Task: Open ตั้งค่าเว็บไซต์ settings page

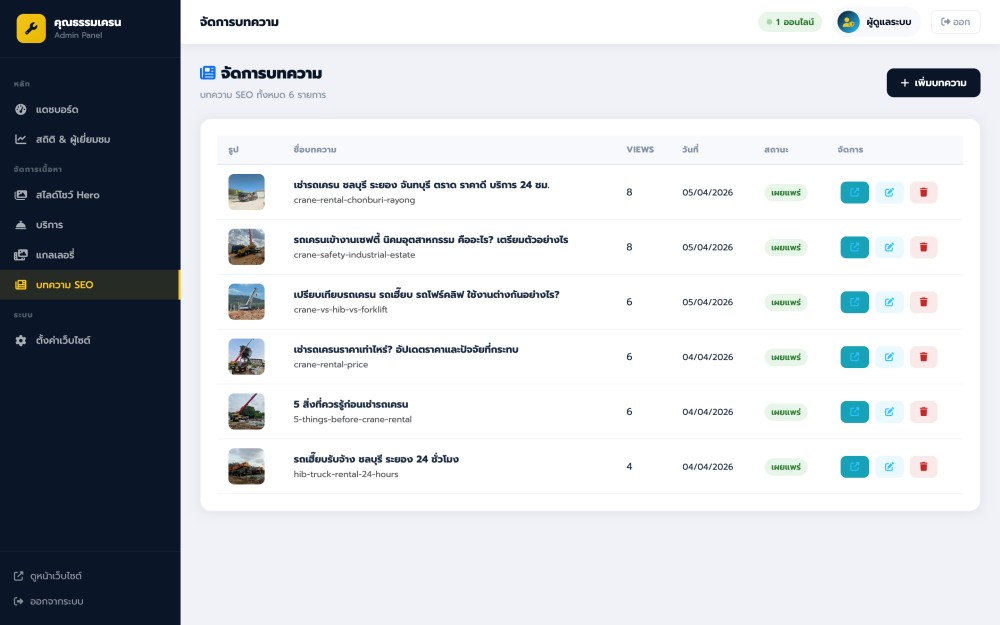Action: click(x=62, y=340)
